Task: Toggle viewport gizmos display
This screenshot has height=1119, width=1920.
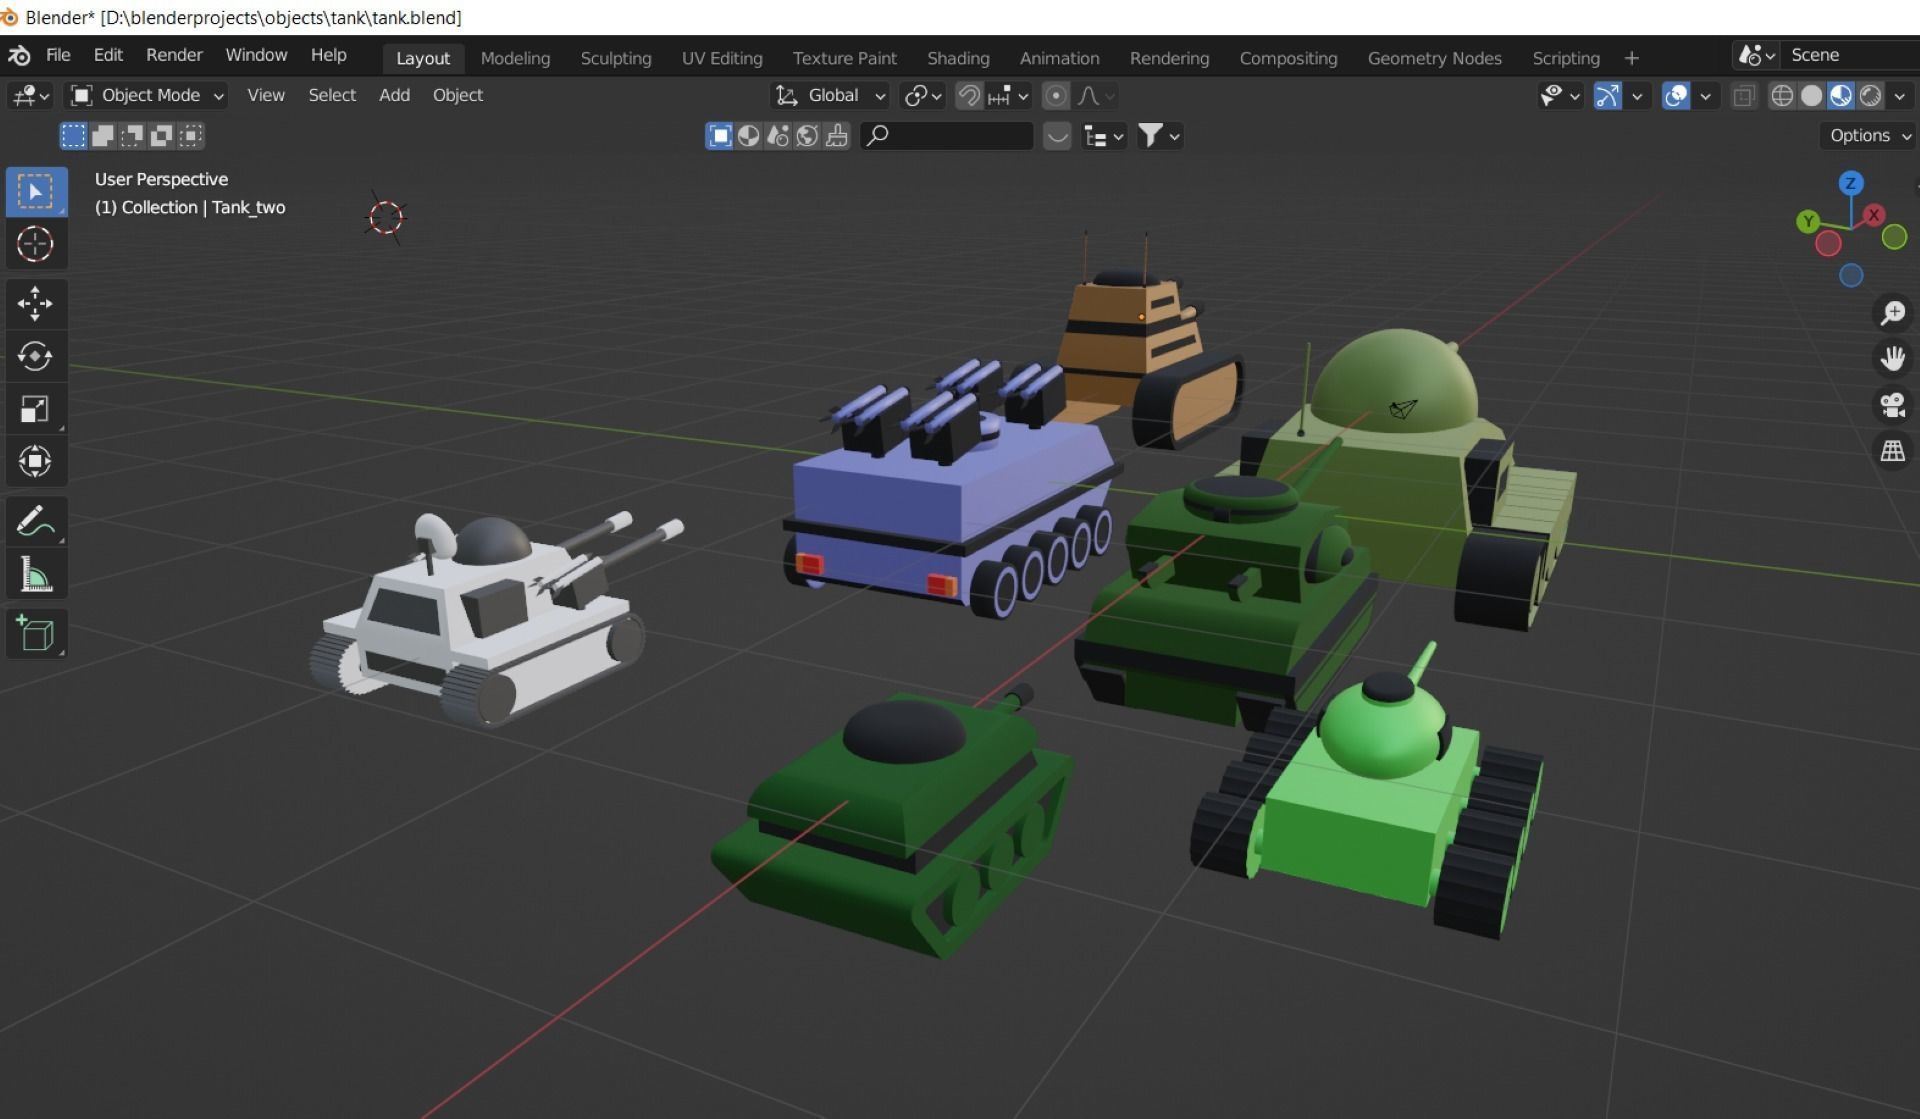Action: click(x=1607, y=96)
